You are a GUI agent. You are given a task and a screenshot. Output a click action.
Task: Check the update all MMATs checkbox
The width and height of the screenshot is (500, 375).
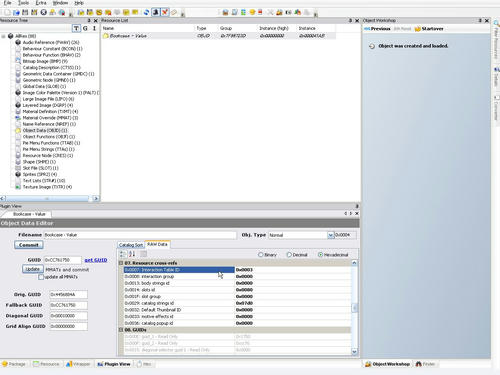pyautogui.click(x=41, y=277)
